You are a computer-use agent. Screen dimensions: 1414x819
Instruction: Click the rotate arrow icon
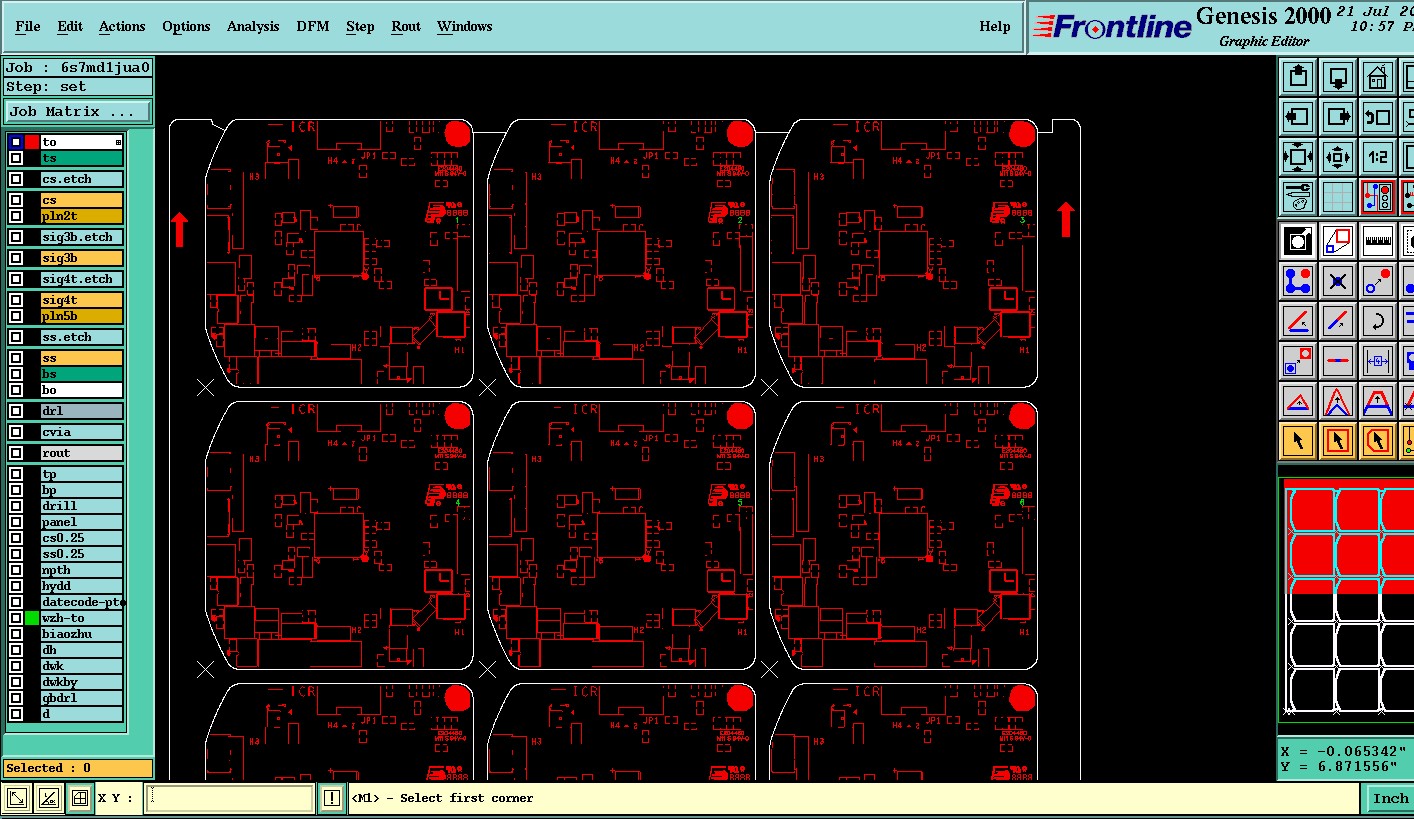coord(1378,321)
